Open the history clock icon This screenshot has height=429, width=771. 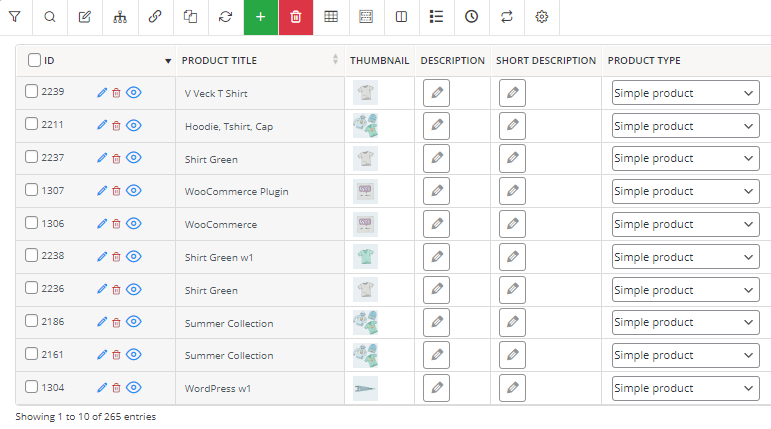click(472, 17)
